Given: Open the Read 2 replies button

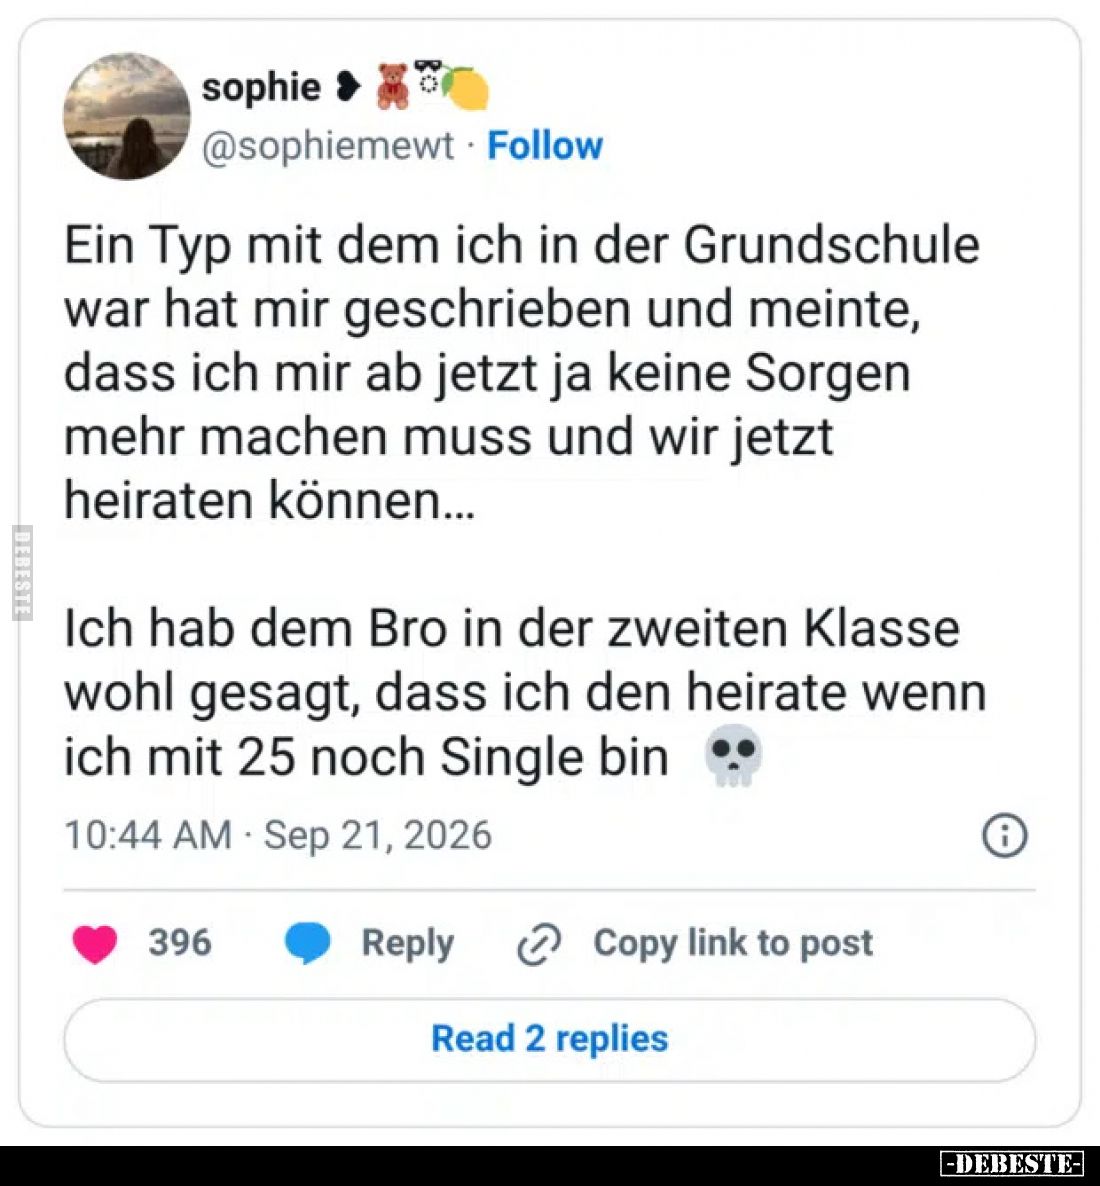Looking at the screenshot, I should click(x=549, y=1039).
